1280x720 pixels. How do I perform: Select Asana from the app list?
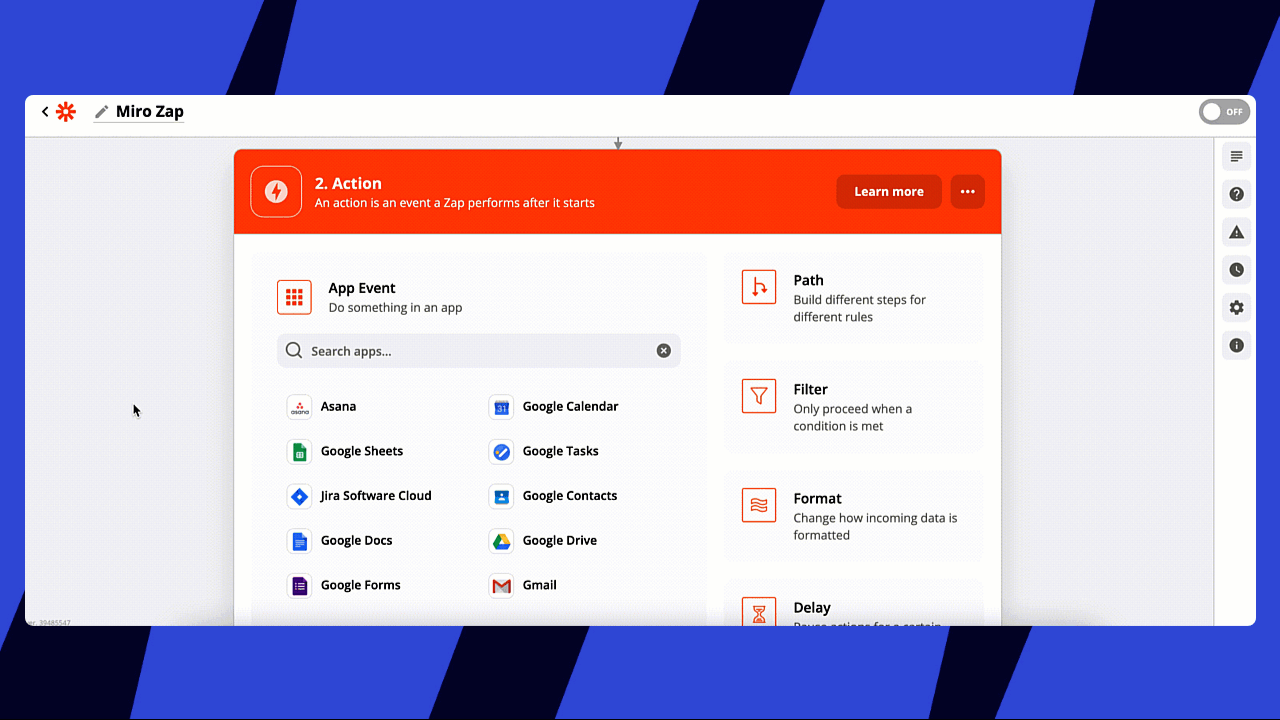tap(338, 407)
